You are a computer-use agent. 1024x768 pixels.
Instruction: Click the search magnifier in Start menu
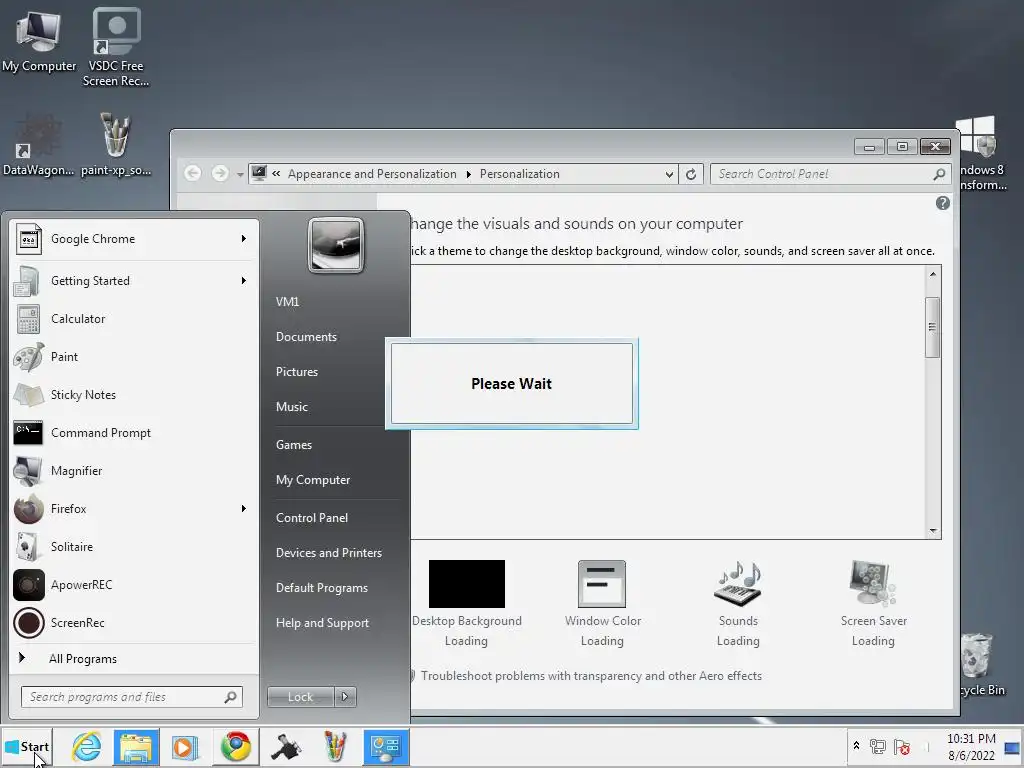point(230,697)
